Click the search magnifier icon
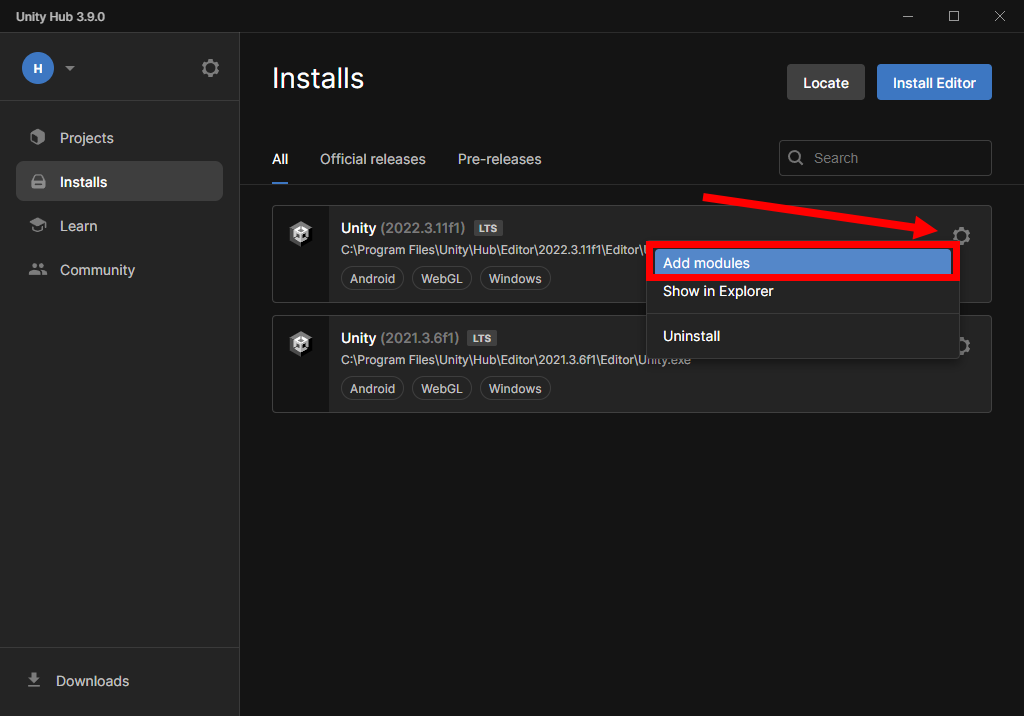Viewport: 1024px width, 716px height. point(795,157)
